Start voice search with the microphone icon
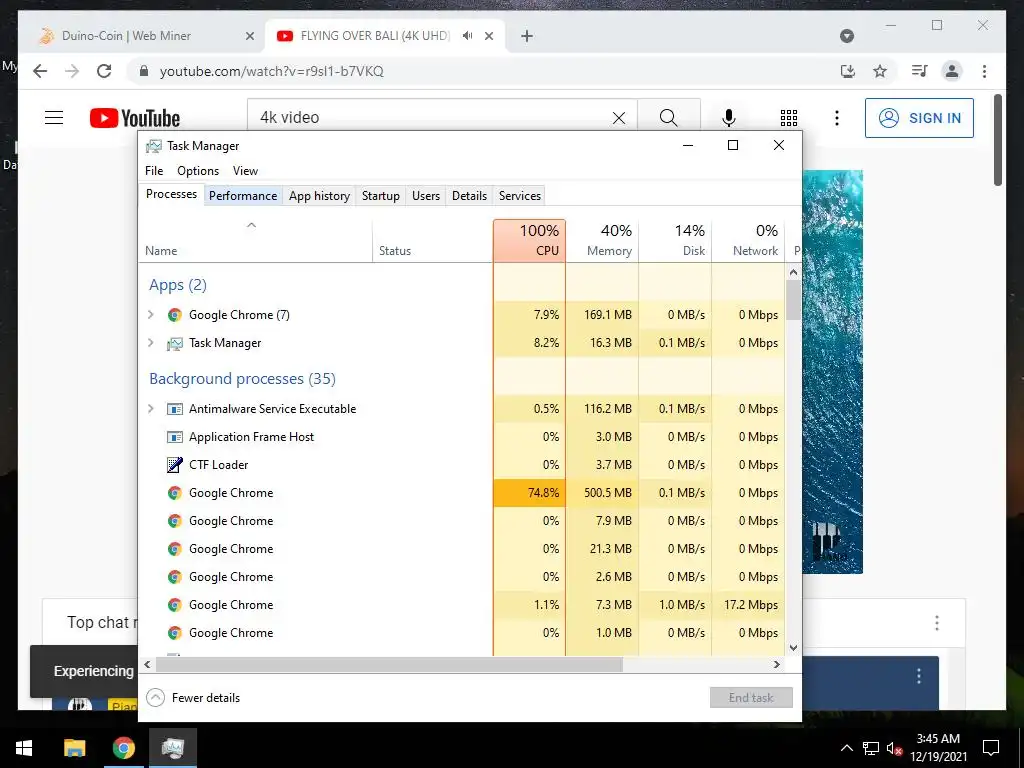 tap(729, 118)
